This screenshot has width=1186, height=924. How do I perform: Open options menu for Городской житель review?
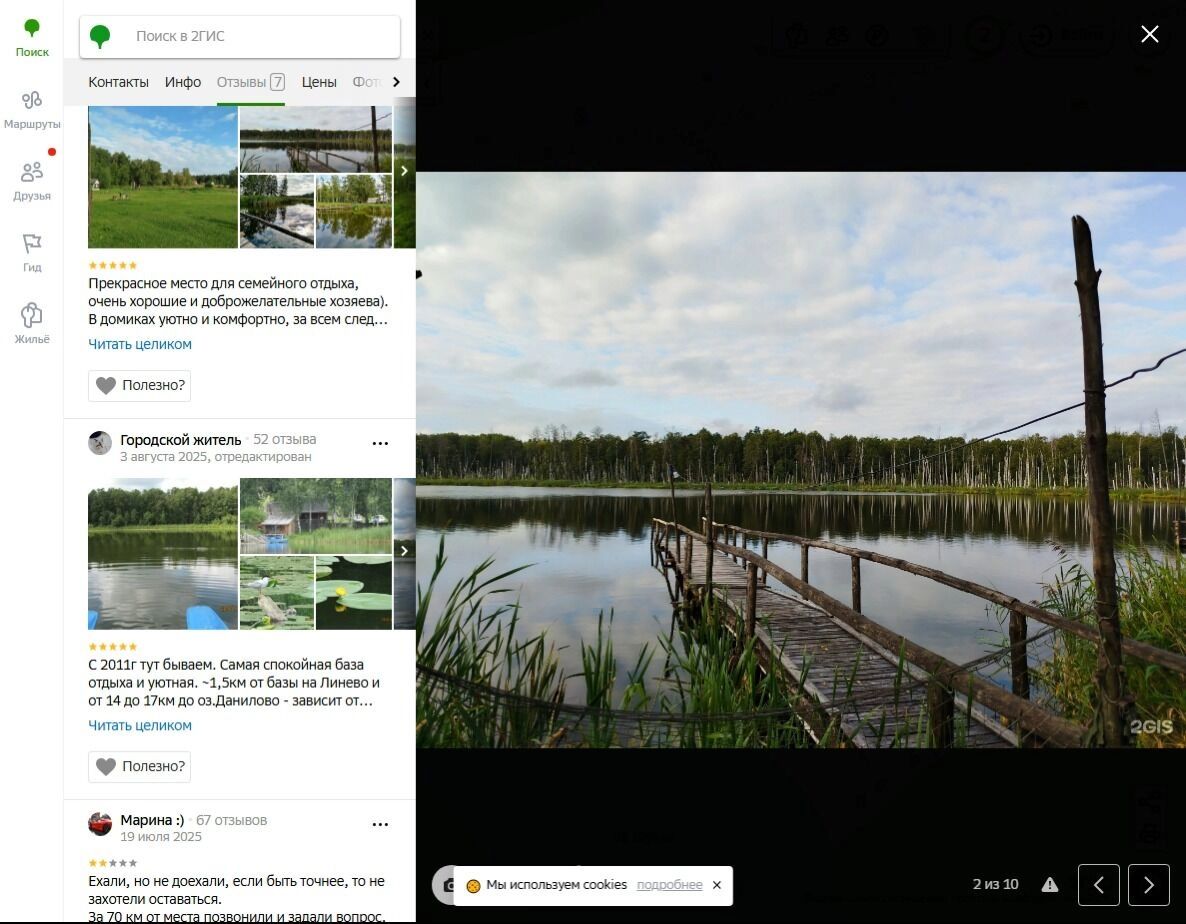pos(380,443)
